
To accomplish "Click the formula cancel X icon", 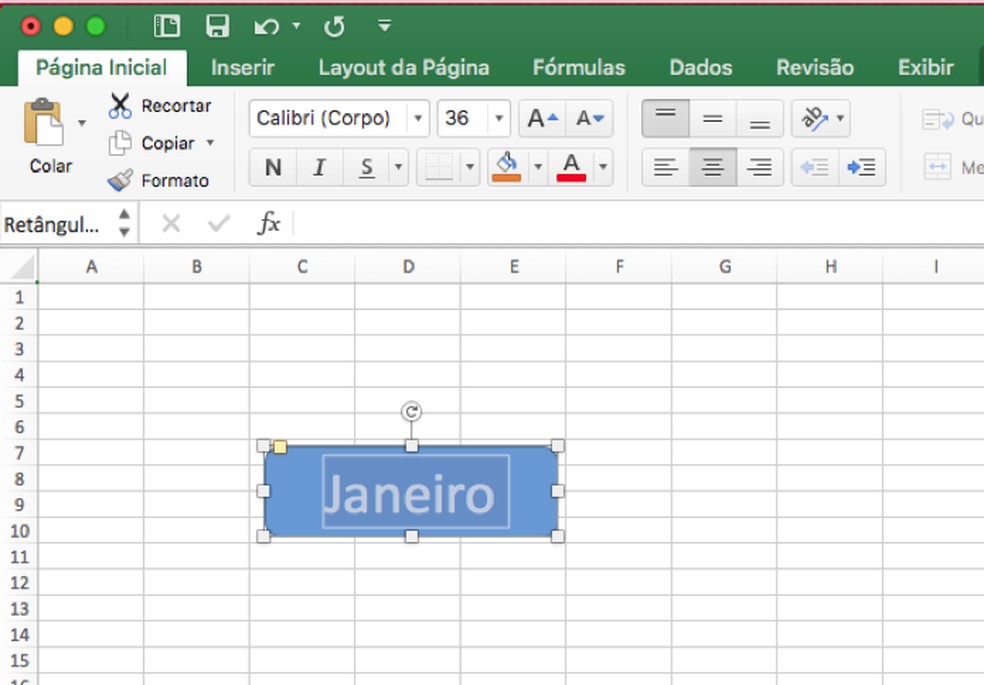I will click(171, 223).
